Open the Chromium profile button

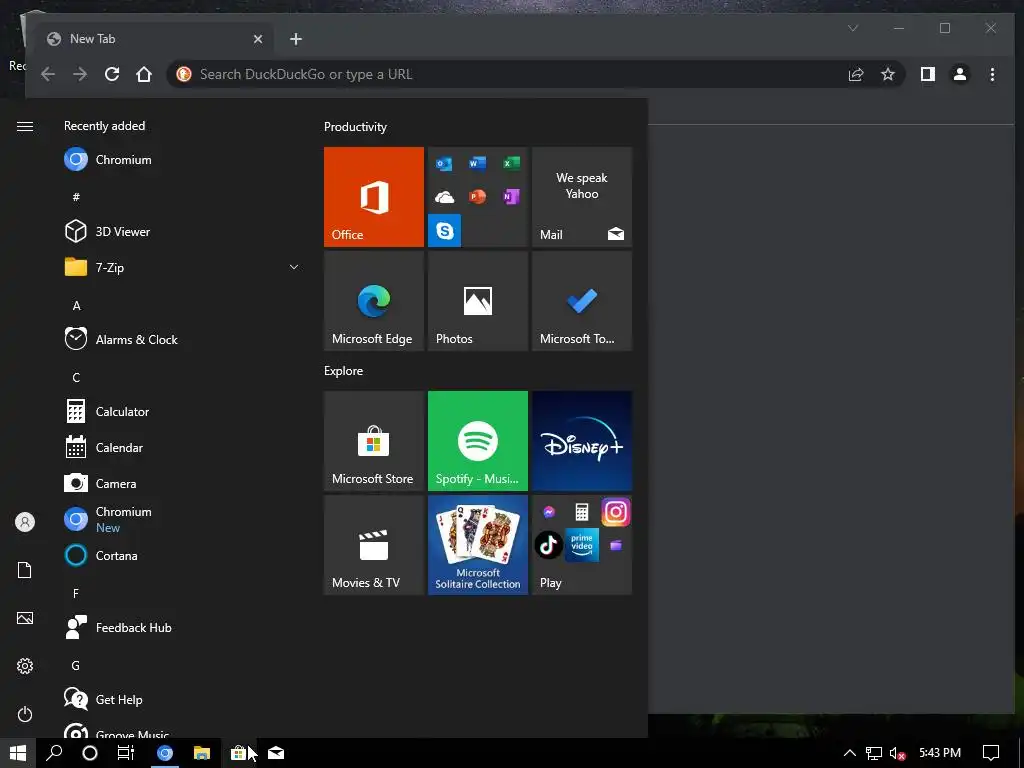[x=960, y=74]
